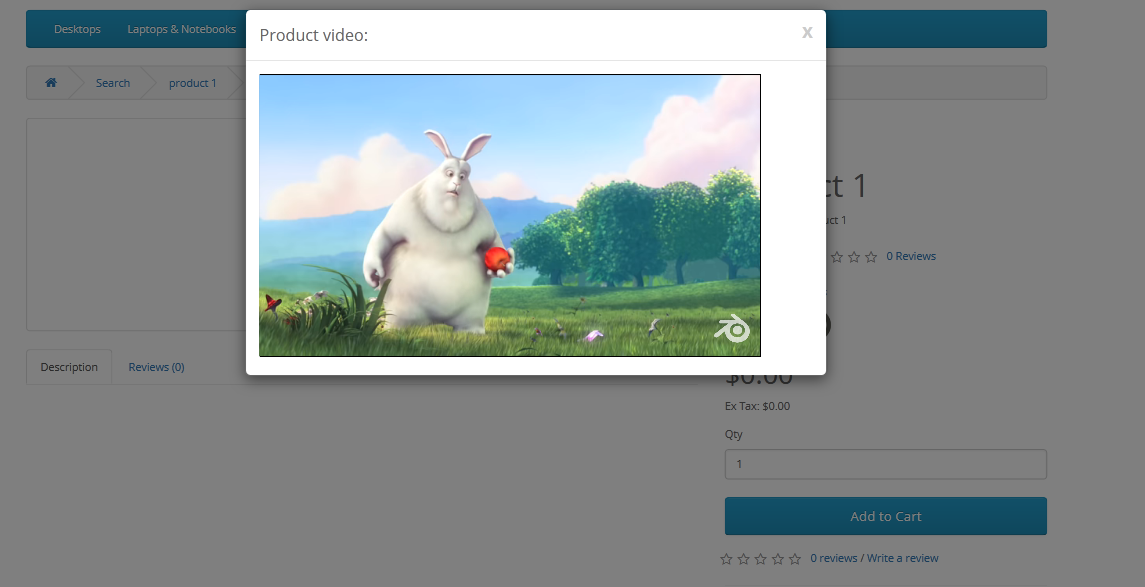Image resolution: width=1145 pixels, height=587 pixels.
Task: Close the Product video modal
Action: point(807,32)
